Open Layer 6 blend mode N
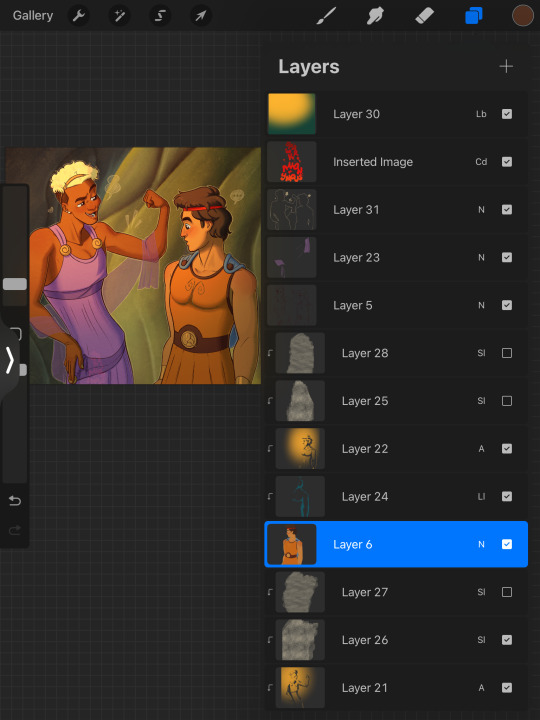540x720 pixels. [x=481, y=544]
